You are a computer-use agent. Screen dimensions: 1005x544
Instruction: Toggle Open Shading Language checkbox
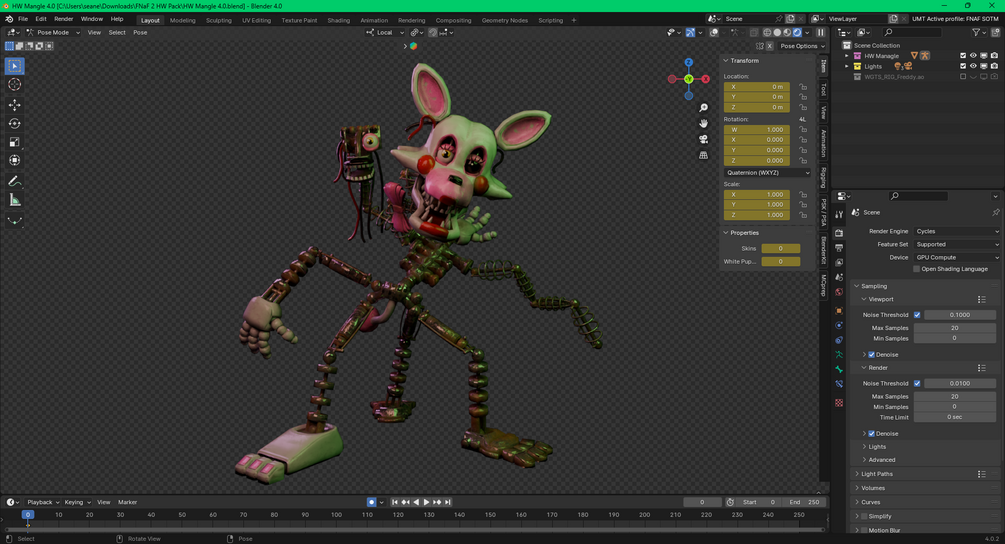[x=917, y=269]
